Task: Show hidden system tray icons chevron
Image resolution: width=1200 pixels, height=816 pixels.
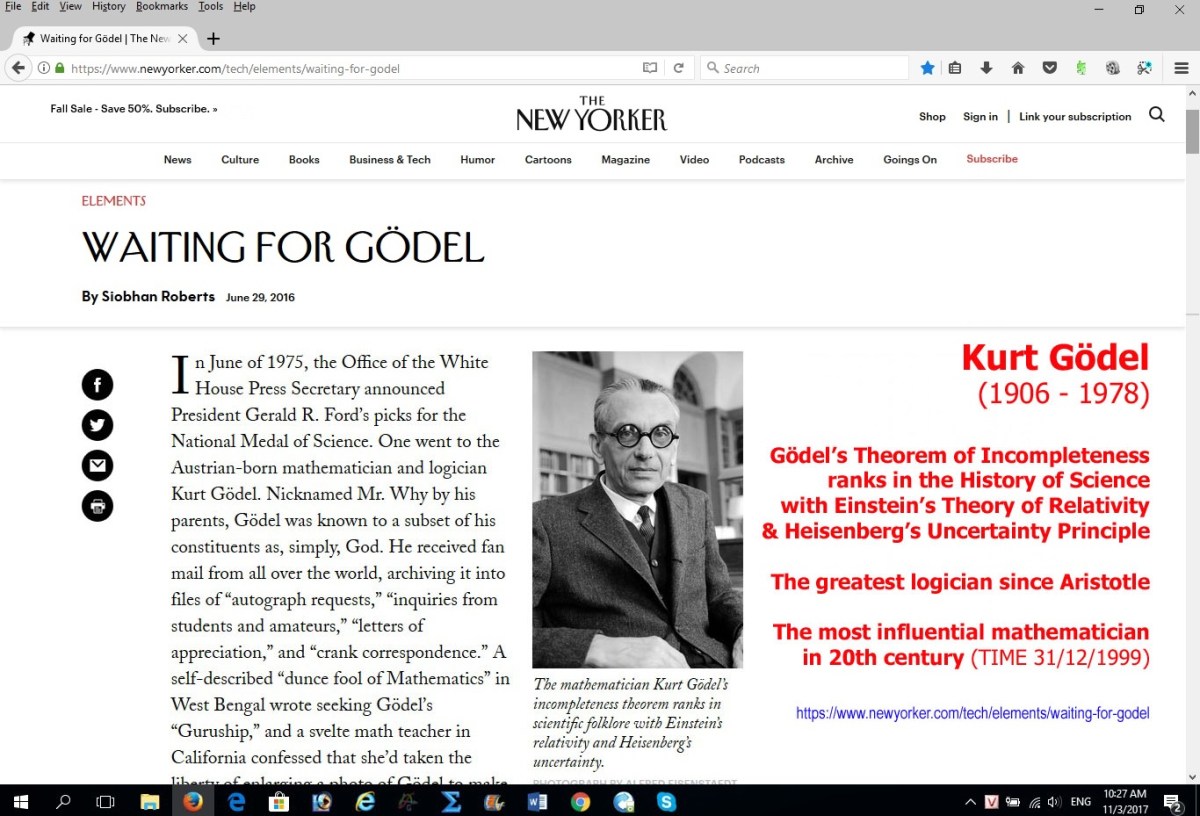Action: click(970, 802)
